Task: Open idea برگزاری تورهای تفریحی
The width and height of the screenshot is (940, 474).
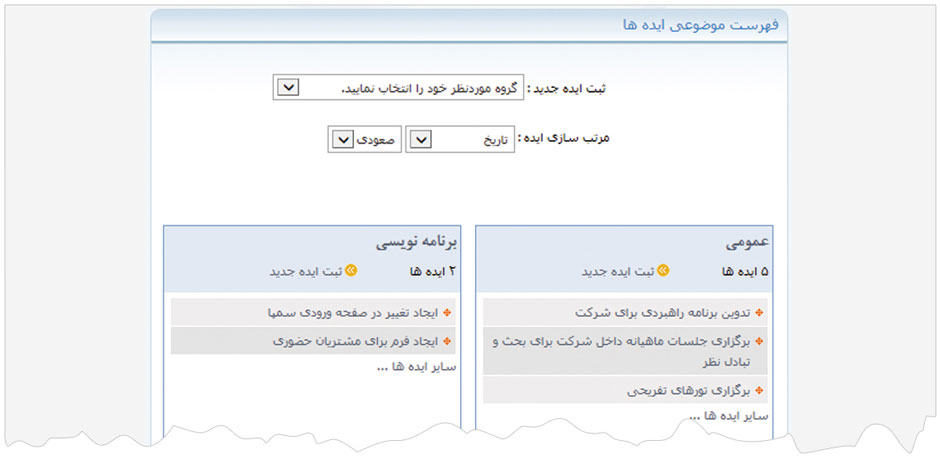Action: click(688, 390)
